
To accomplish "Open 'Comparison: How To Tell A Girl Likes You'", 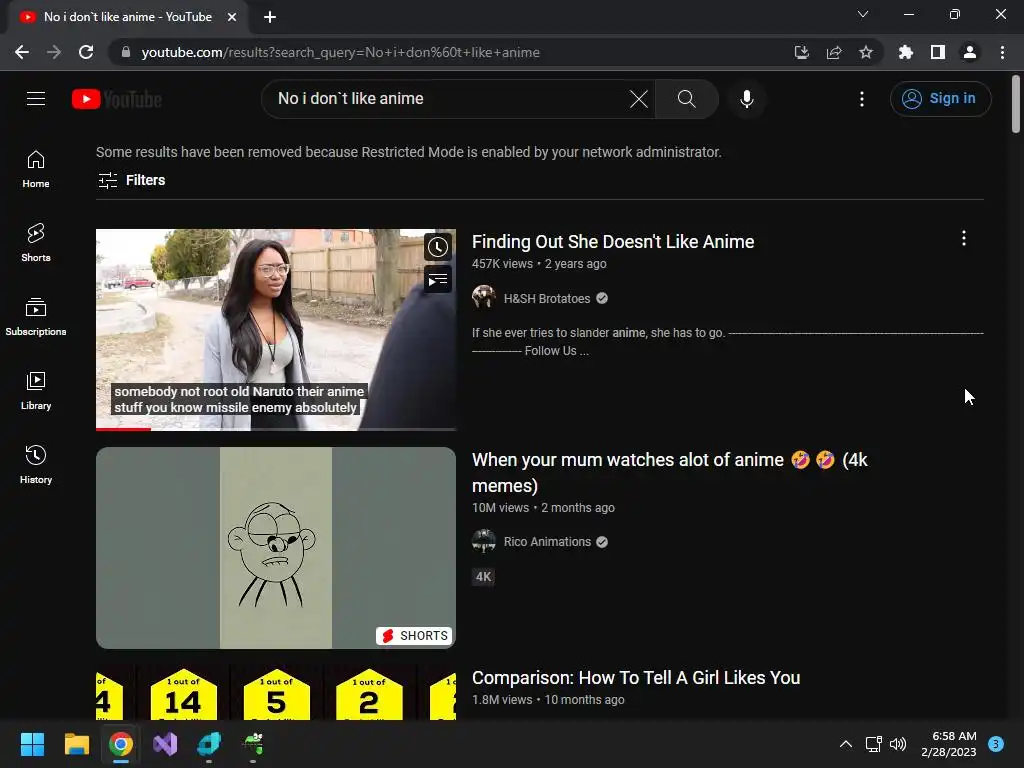I will [x=636, y=678].
